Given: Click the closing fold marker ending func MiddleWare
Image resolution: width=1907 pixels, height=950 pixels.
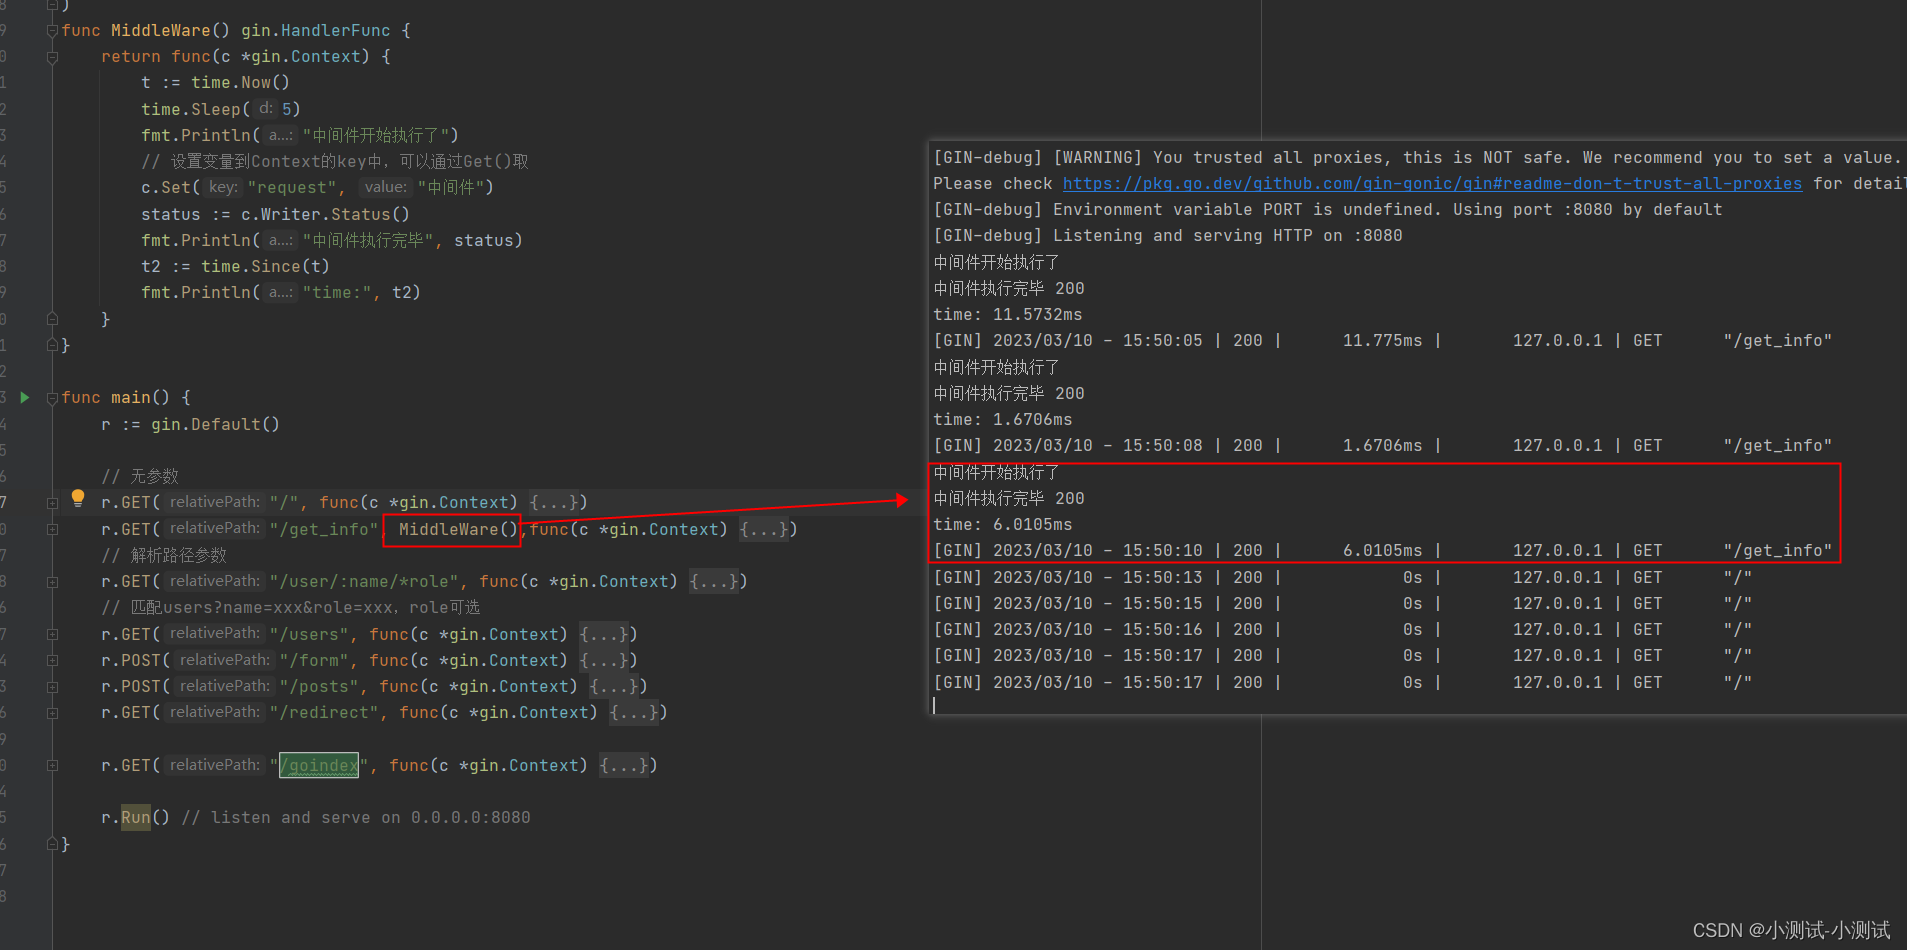Looking at the screenshot, I should coord(52,345).
